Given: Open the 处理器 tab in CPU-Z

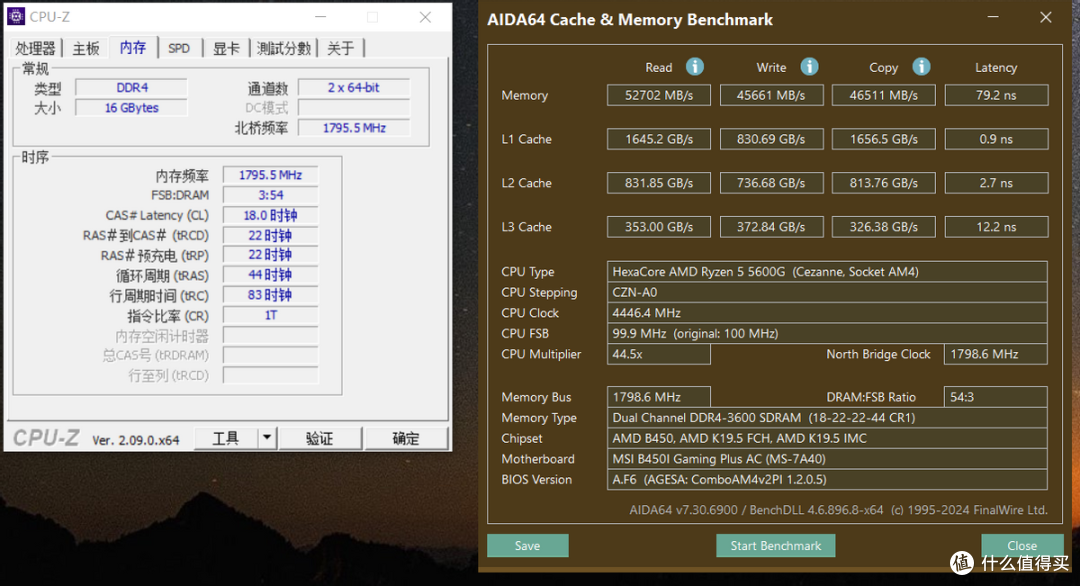Looking at the screenshot, I should [x=35, y=48].
